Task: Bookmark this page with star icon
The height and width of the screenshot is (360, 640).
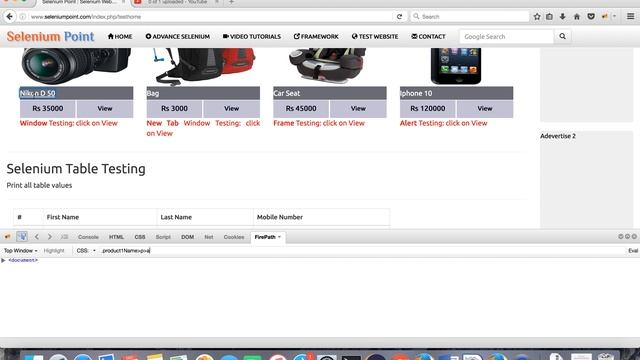Action: pos(537,16)
